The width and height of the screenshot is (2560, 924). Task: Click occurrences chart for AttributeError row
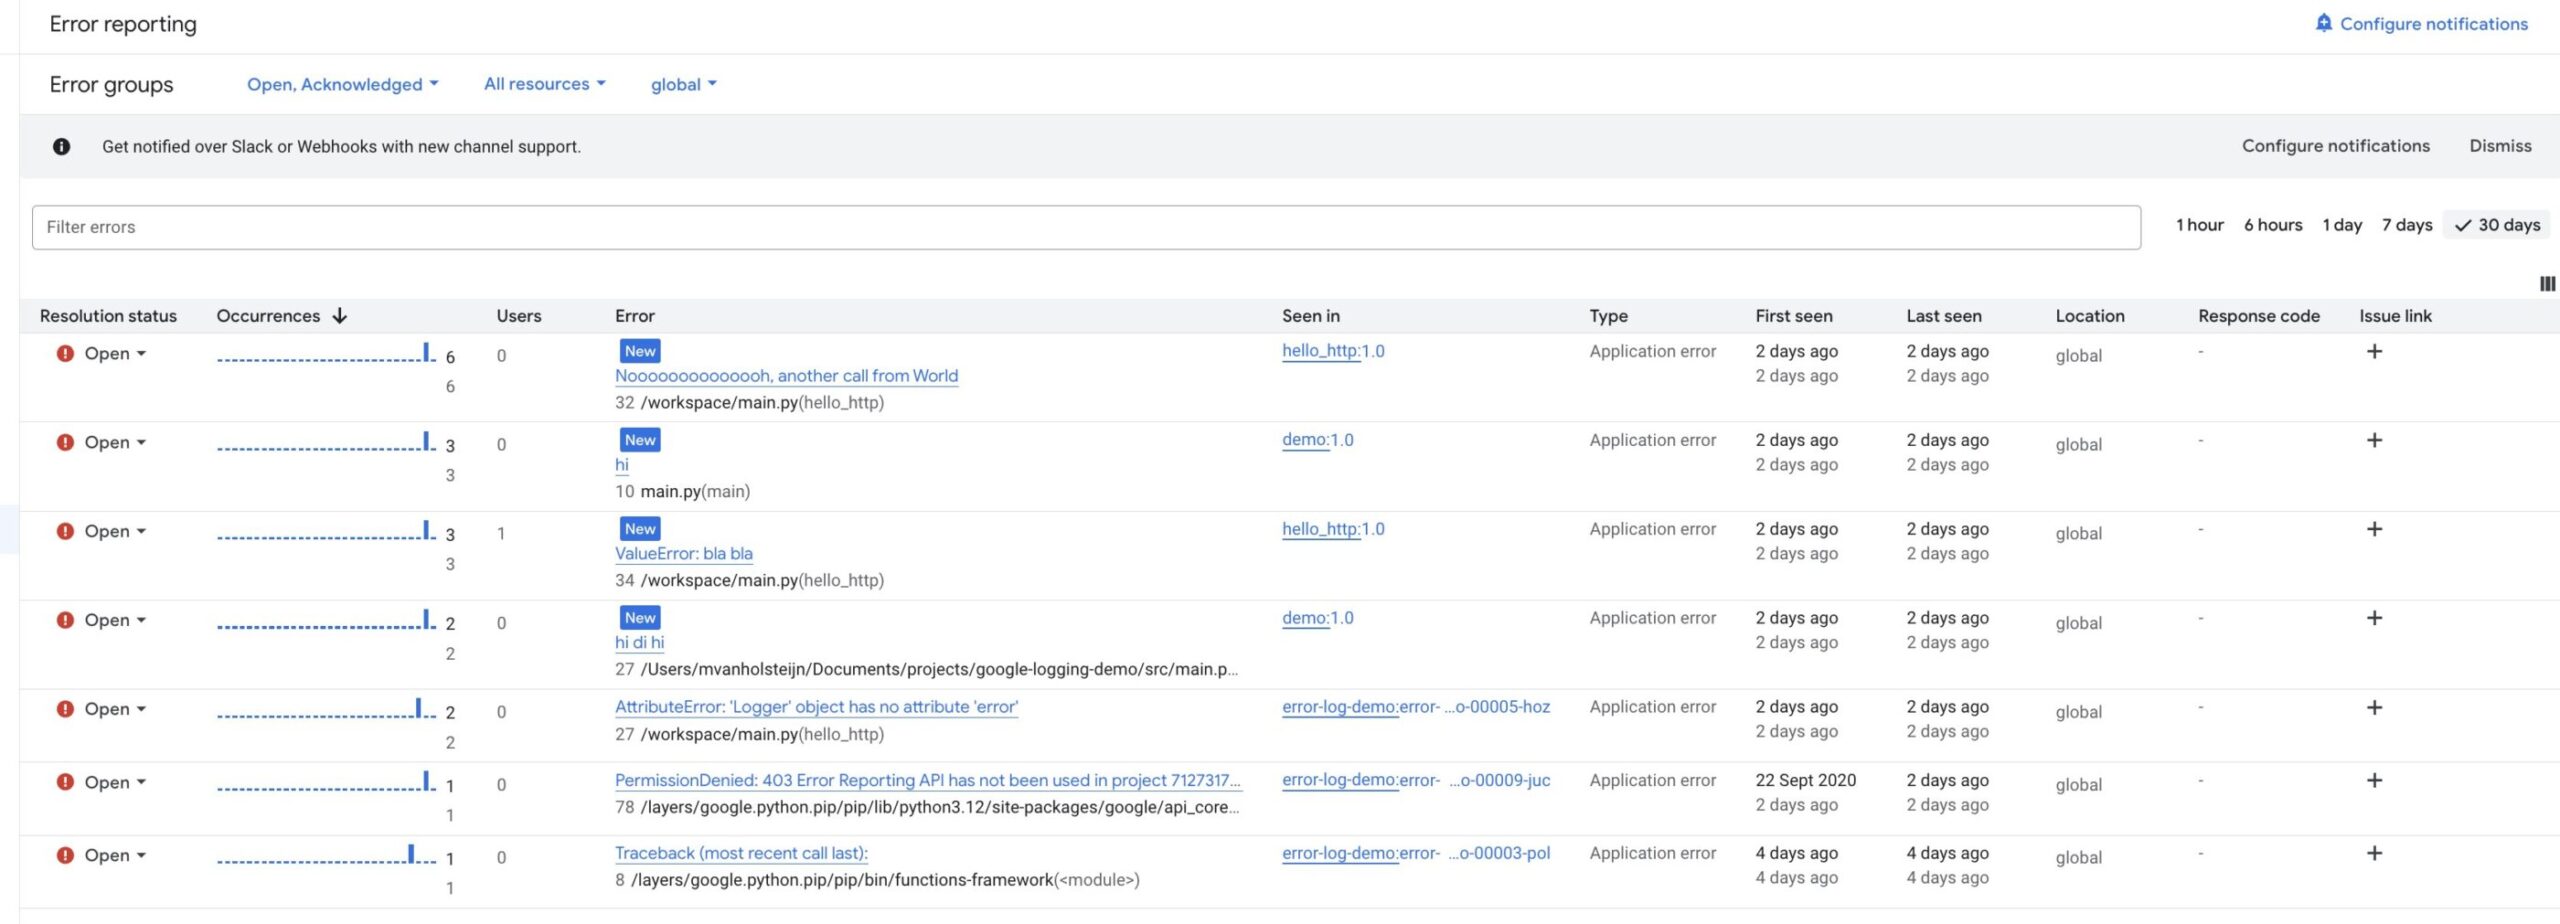326,709
